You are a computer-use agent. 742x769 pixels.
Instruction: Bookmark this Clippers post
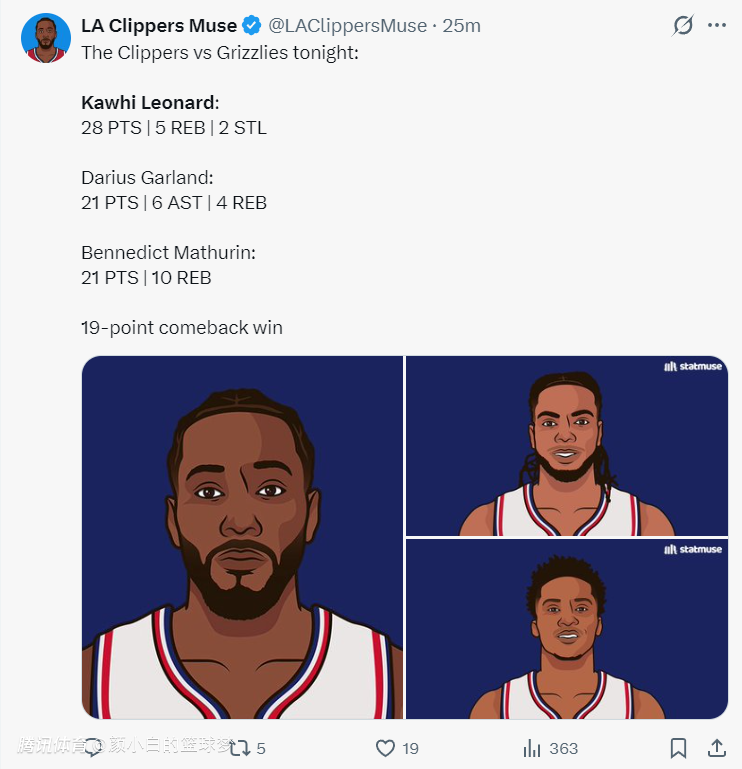(678, 748)
